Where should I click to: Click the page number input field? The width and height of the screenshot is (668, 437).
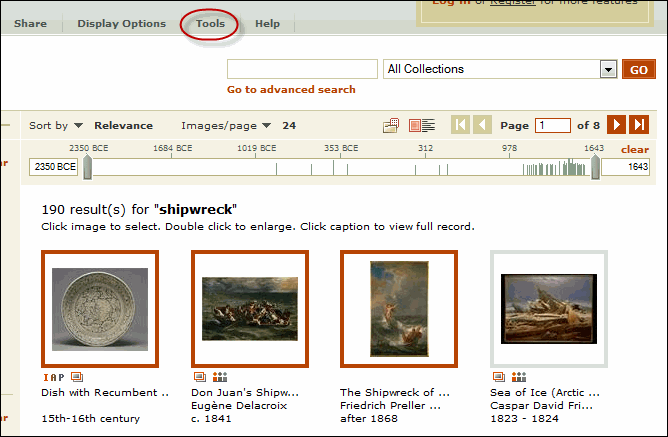tap(553, 125)
